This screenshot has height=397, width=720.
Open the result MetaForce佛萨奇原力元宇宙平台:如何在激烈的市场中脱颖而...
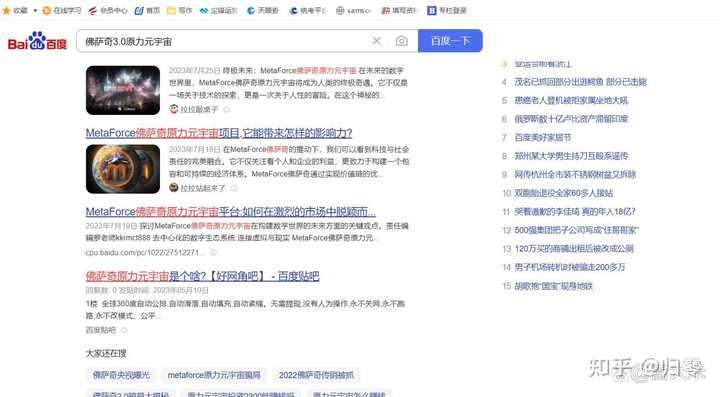[x=231, y=212]
